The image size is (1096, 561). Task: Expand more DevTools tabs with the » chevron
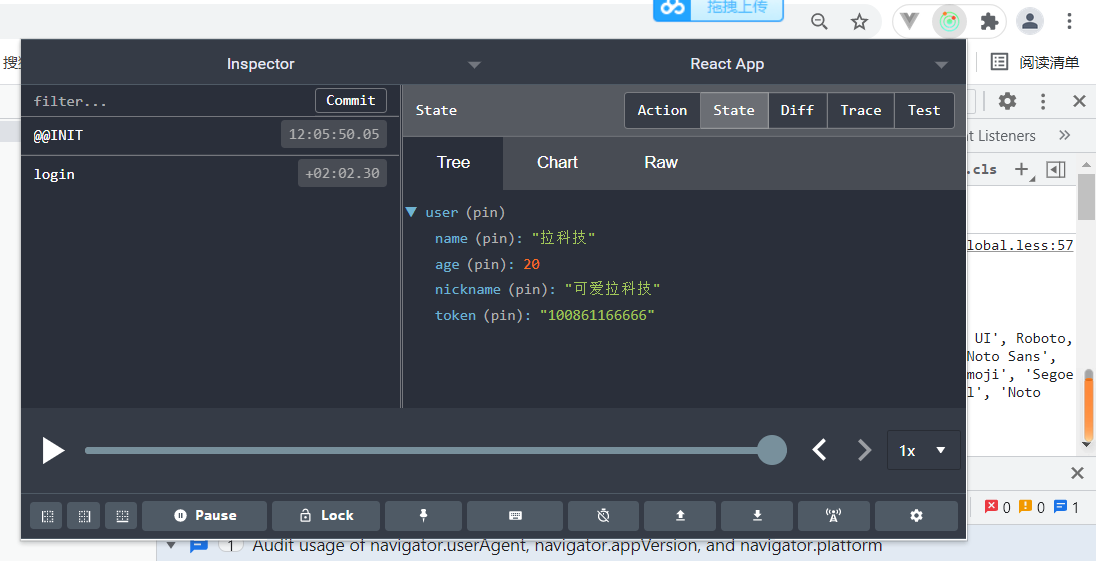point(1065,135)
